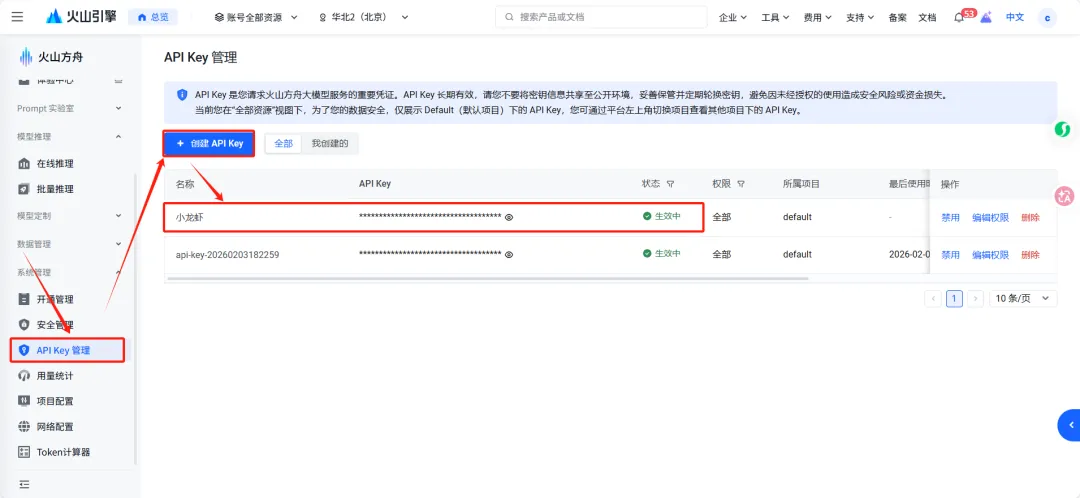Go to 总览 overview button
Image resolution: width=1080 pixels, height=498 pixels.
153,17
